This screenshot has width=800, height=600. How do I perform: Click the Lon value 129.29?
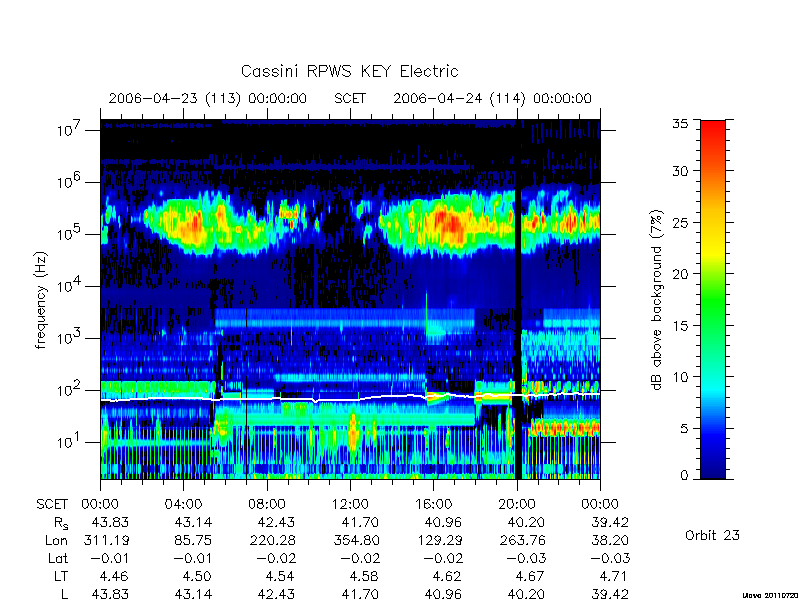[x=440, y=540]
